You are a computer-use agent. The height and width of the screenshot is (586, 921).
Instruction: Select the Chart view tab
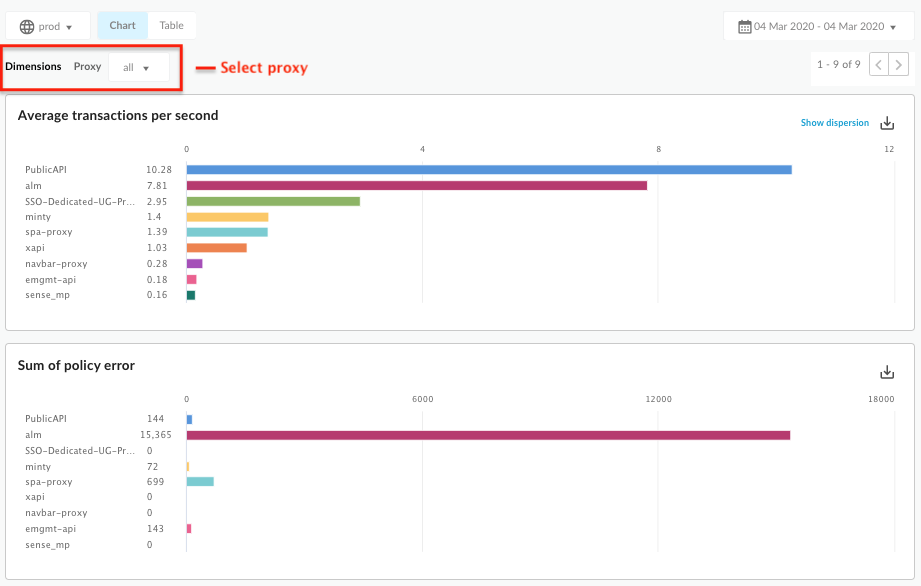pyautogui.click(x=123, y=26)
